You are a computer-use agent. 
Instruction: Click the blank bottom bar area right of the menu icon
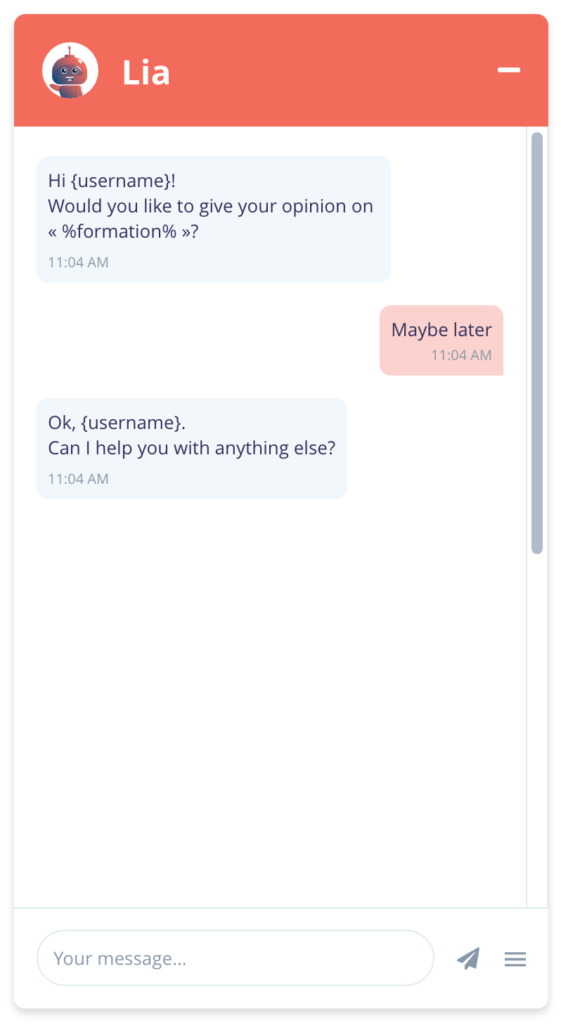[x=538, y=958]
